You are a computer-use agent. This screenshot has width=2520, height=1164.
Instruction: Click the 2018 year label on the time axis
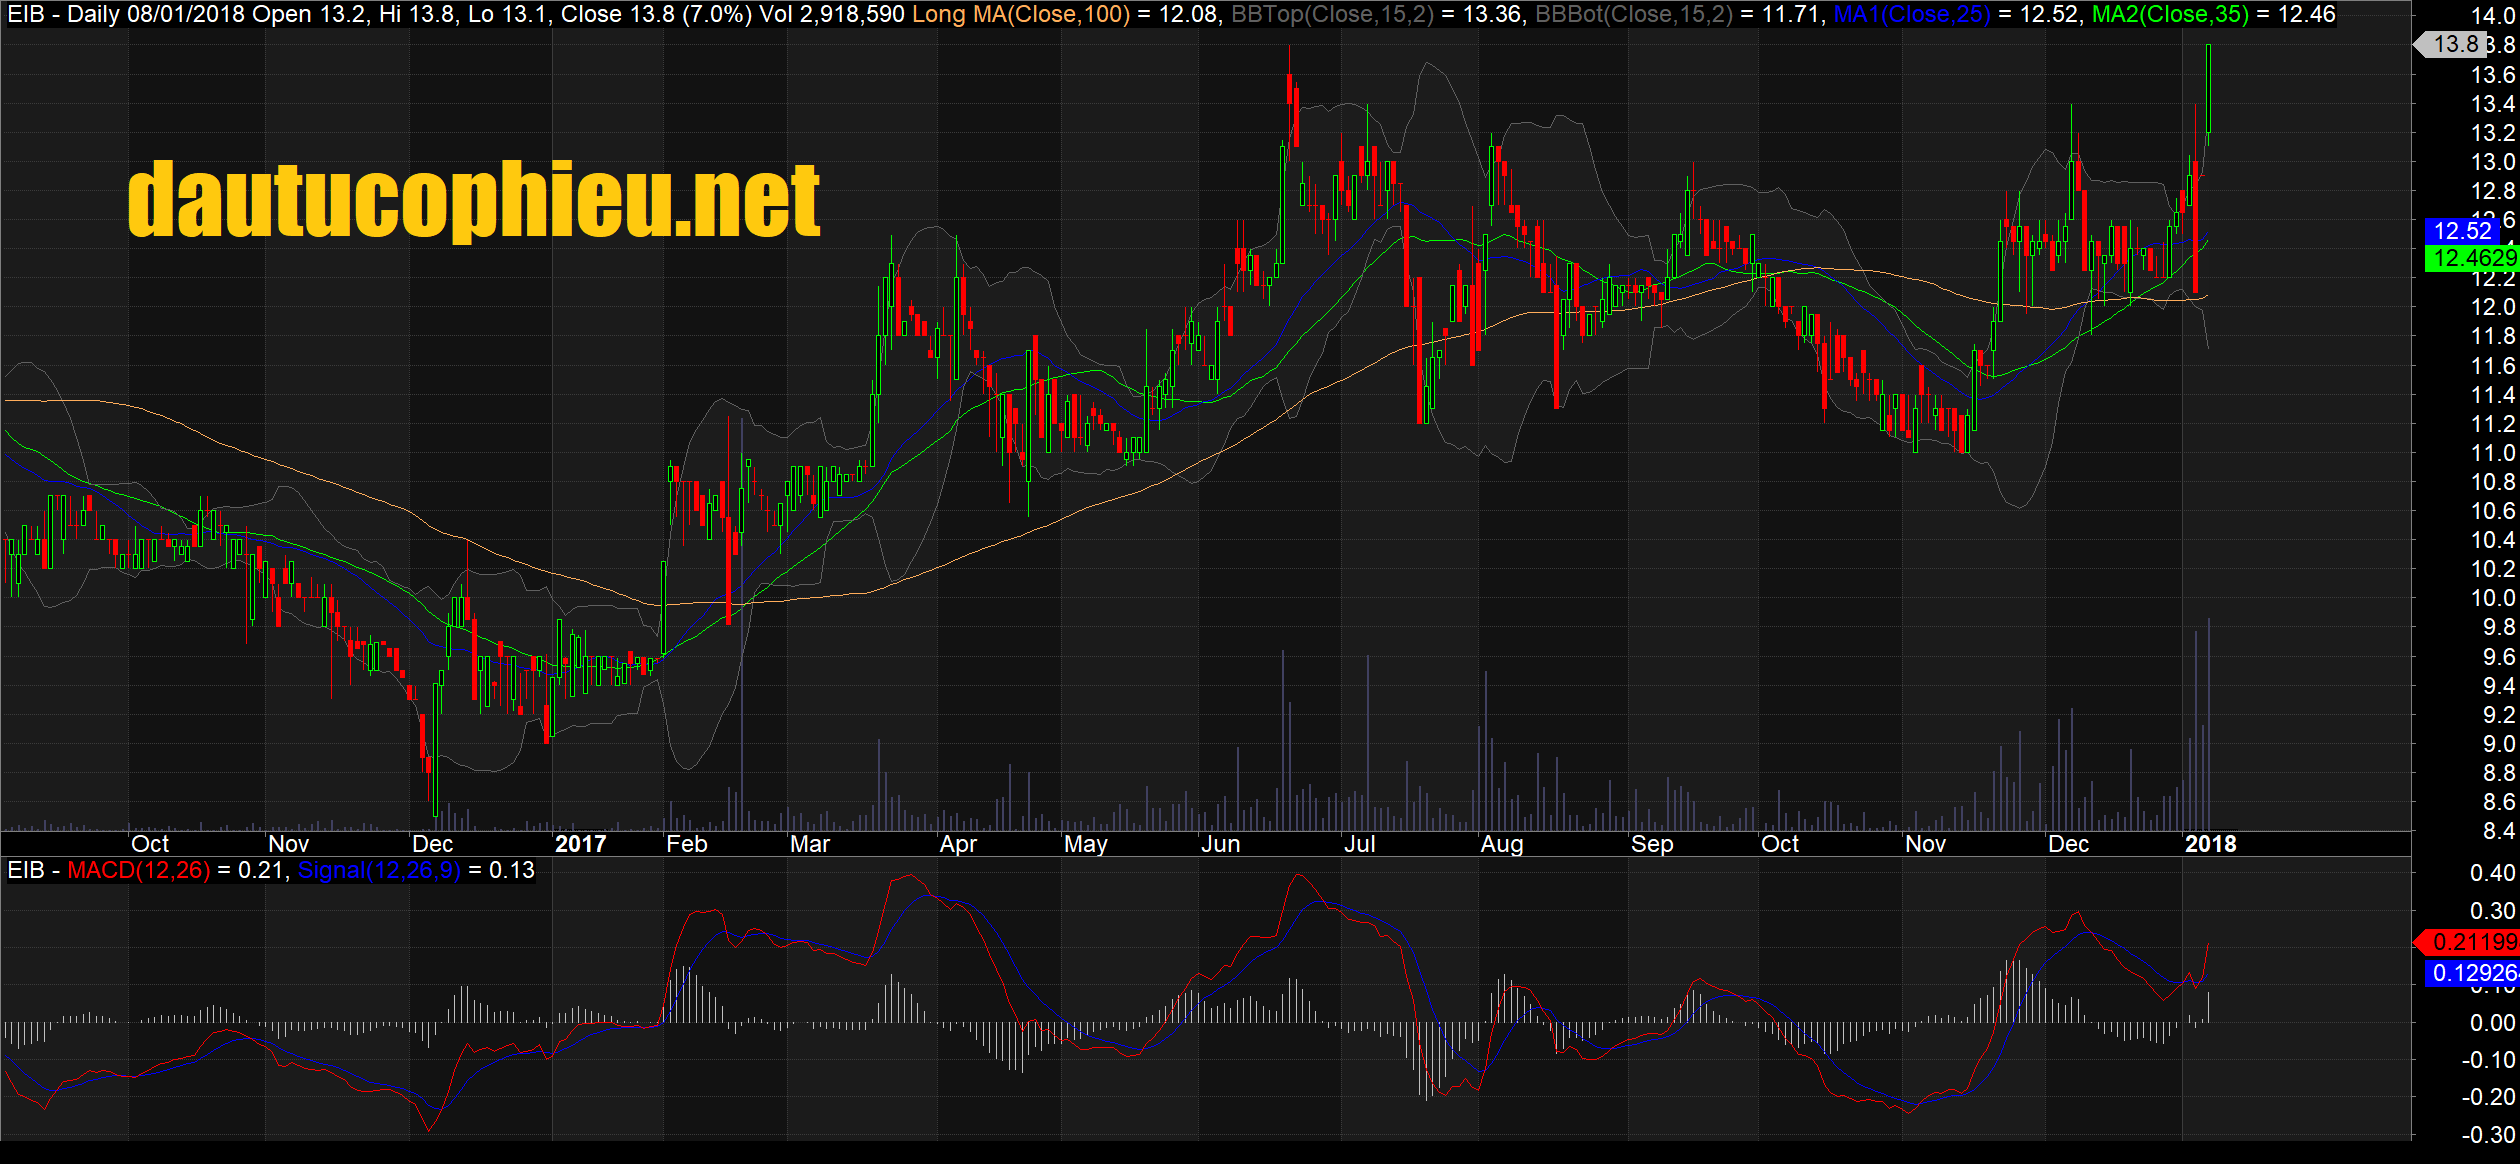pyautogui.click(x=2211, y=844)
